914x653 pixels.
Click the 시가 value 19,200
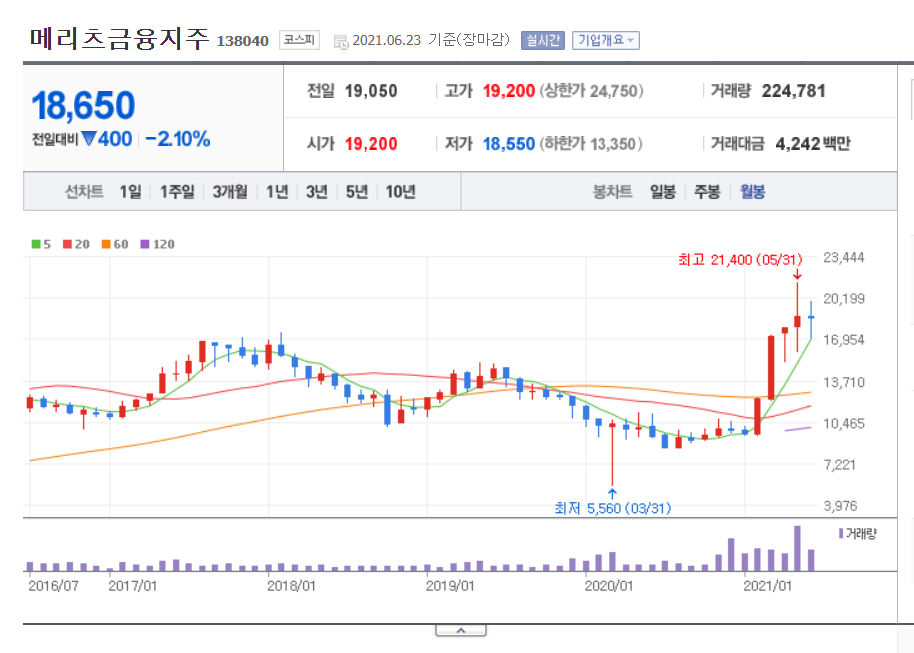[x=371, y=143]
